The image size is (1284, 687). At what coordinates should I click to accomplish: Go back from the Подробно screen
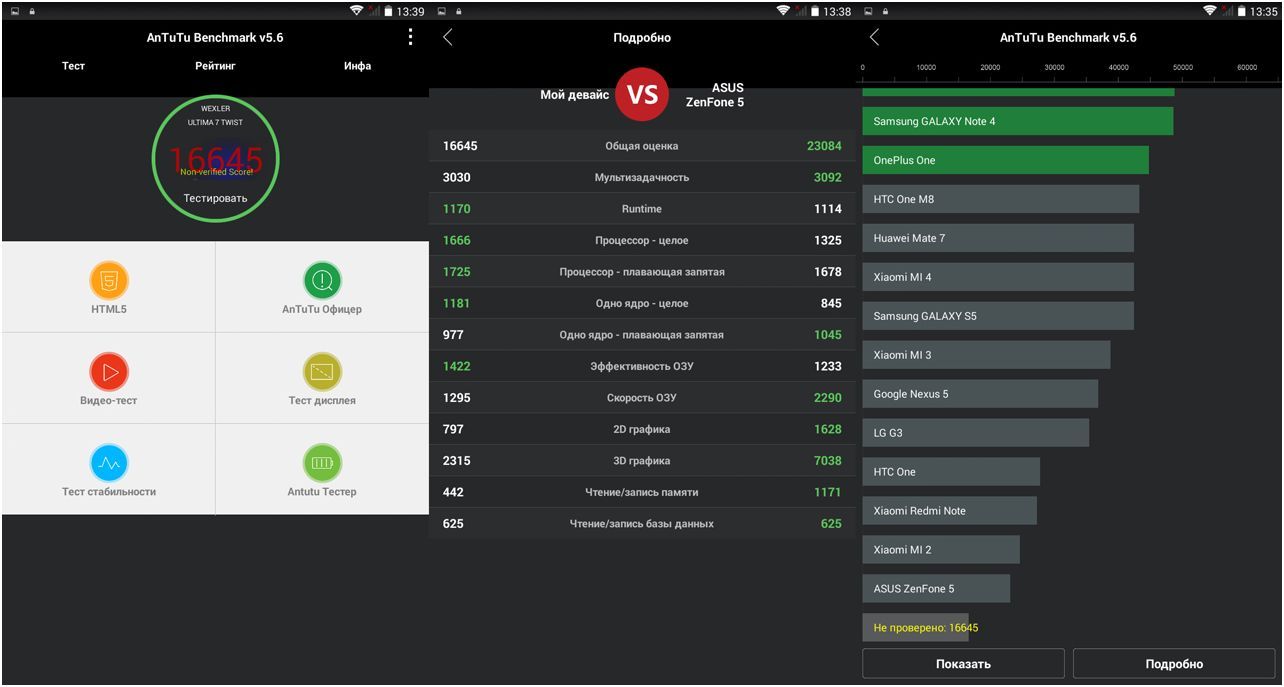click(x=448, y=38)
